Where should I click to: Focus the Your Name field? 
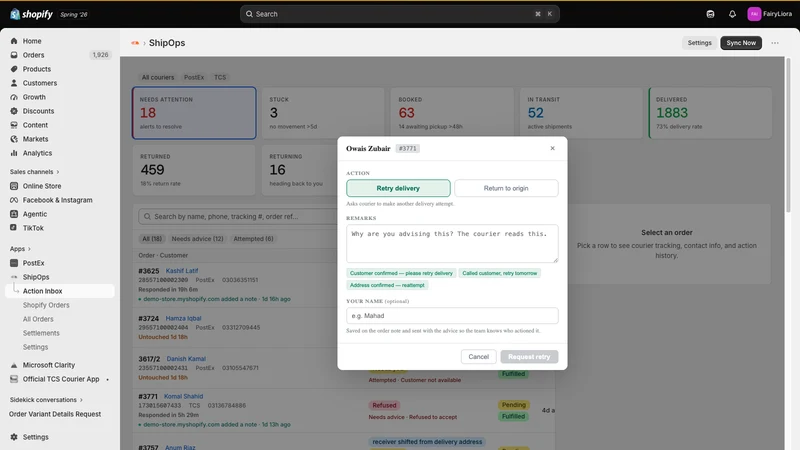coord(452,316)
